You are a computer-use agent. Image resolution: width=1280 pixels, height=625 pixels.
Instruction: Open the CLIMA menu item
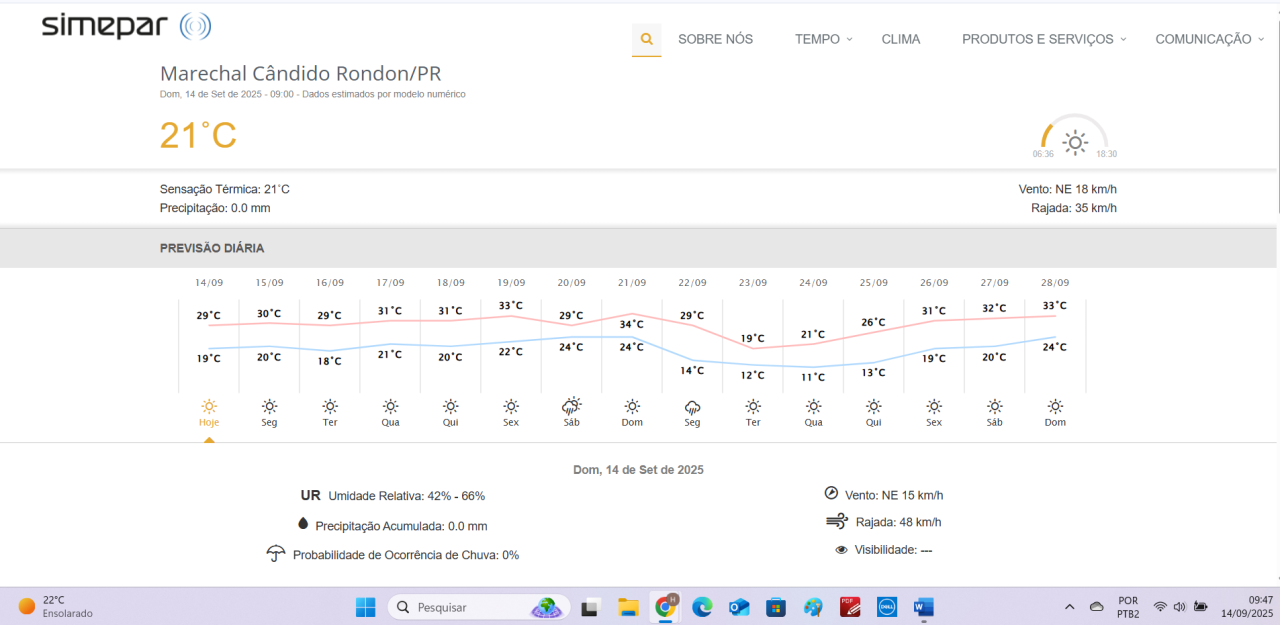coord(900,39)
